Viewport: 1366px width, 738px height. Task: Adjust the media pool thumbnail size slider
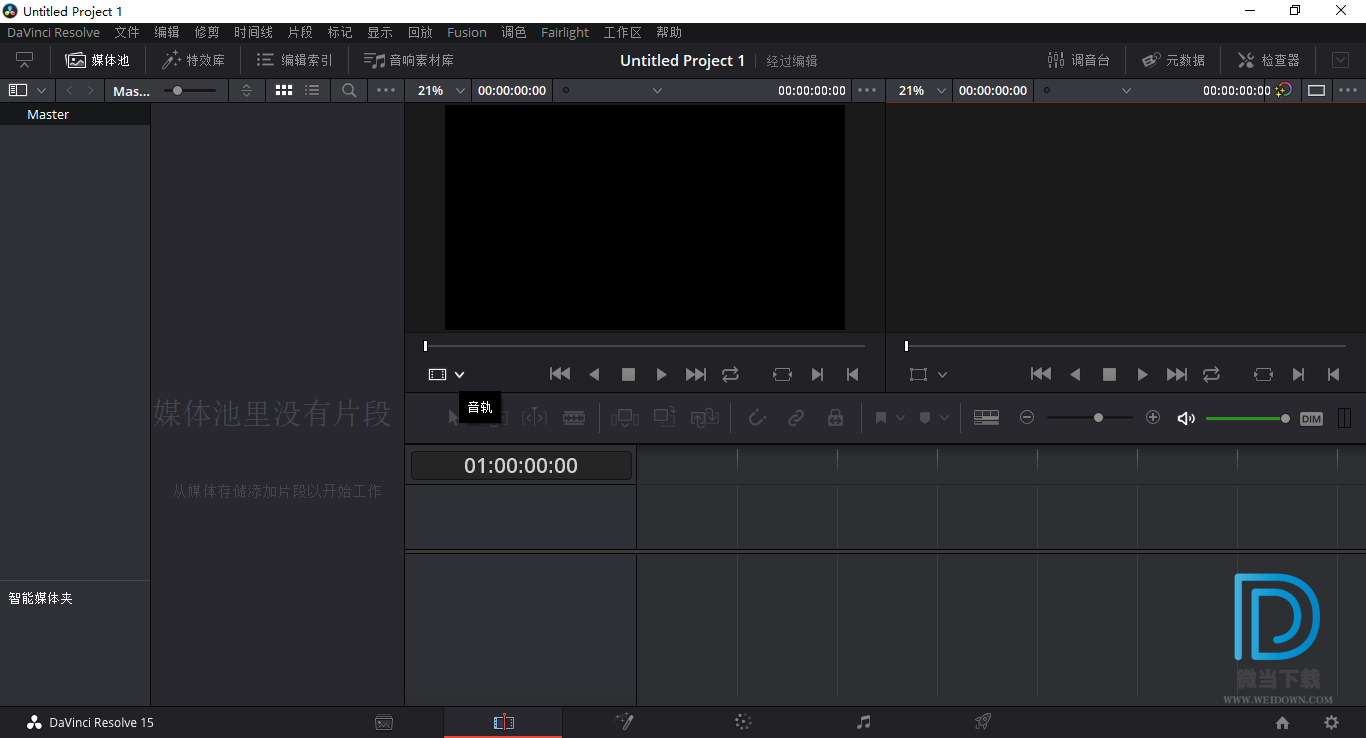coord(190,90)
